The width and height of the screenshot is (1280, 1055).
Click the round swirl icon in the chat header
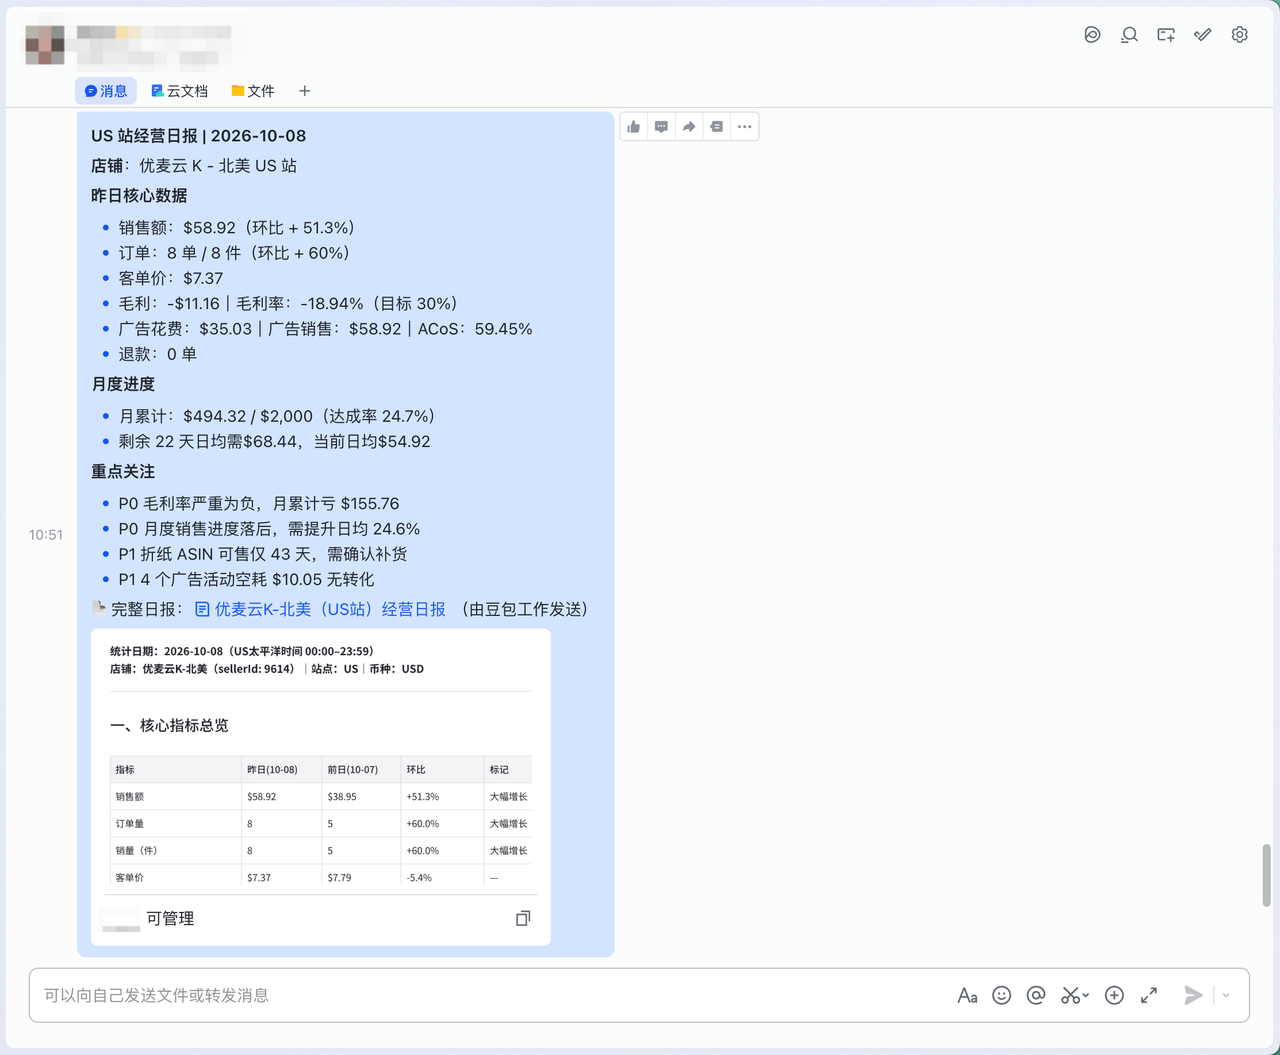tap(1092, 35)
